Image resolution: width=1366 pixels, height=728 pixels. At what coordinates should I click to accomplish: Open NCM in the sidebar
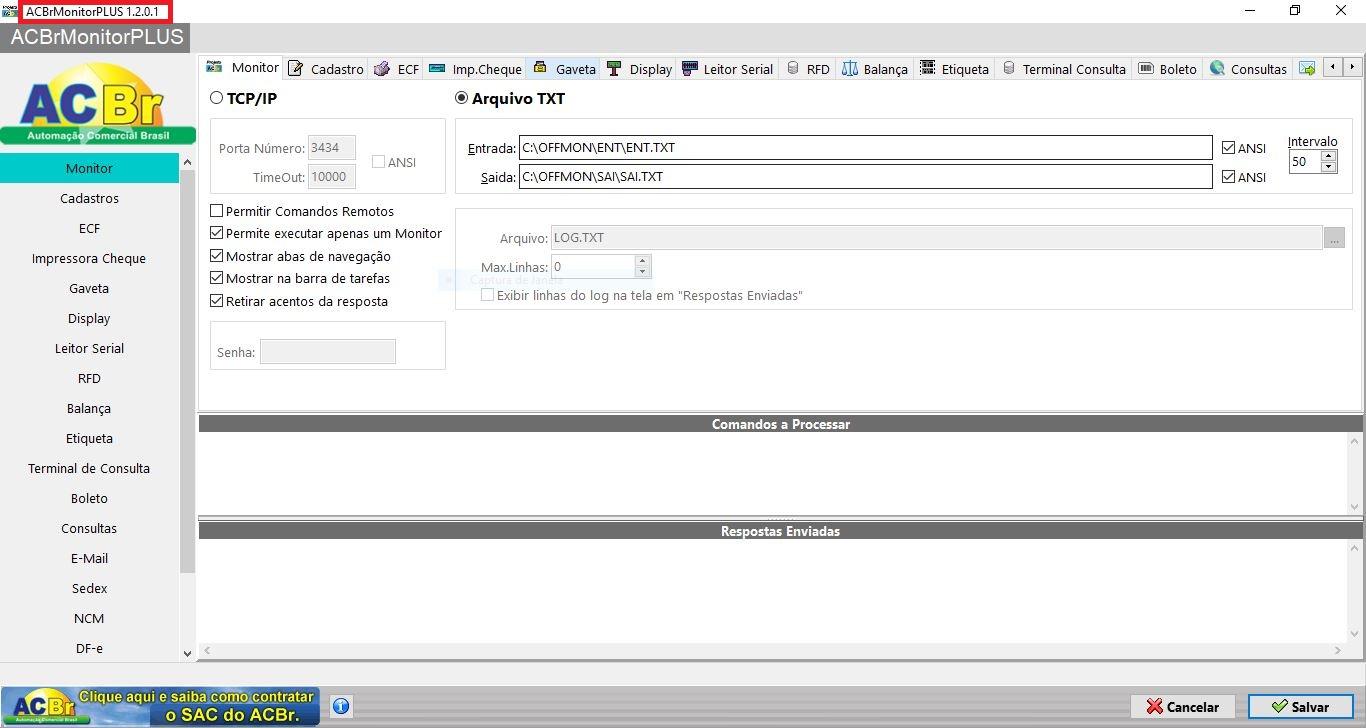(89, 618)
